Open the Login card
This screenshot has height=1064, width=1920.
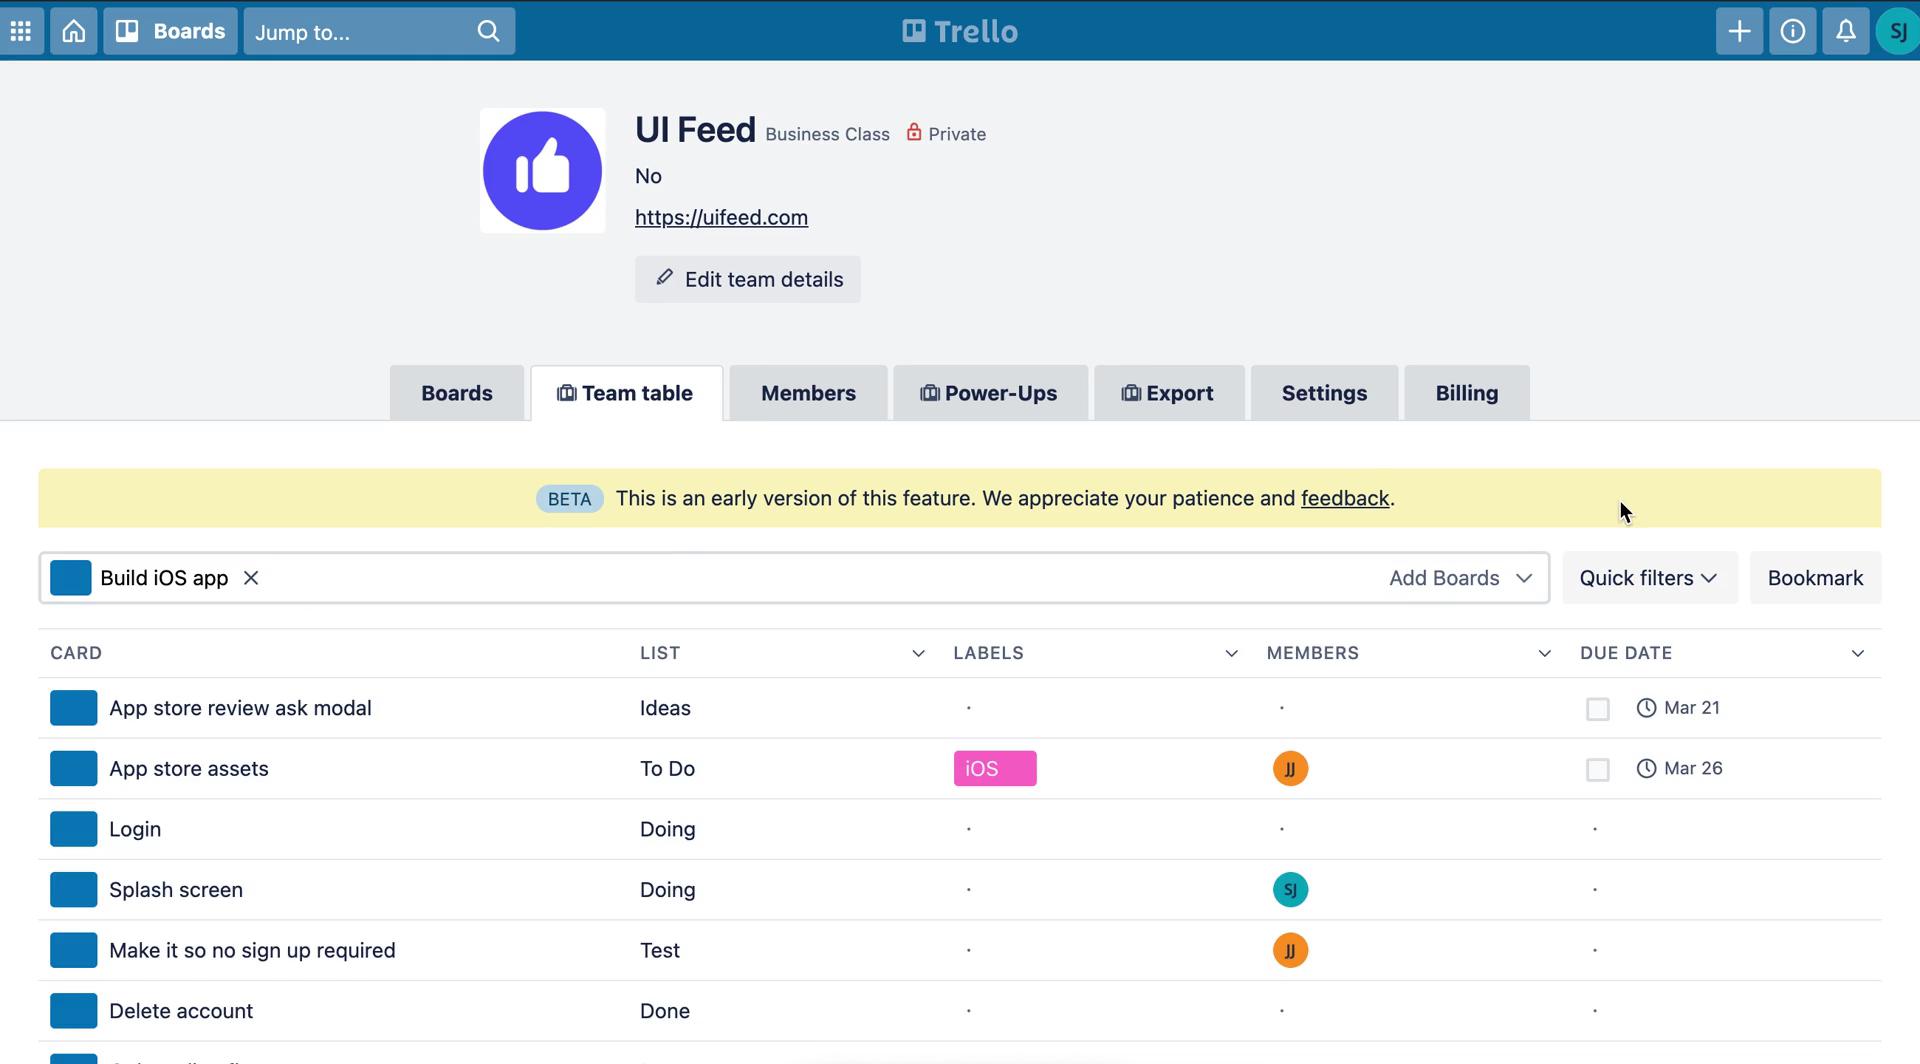coord(135,829)
